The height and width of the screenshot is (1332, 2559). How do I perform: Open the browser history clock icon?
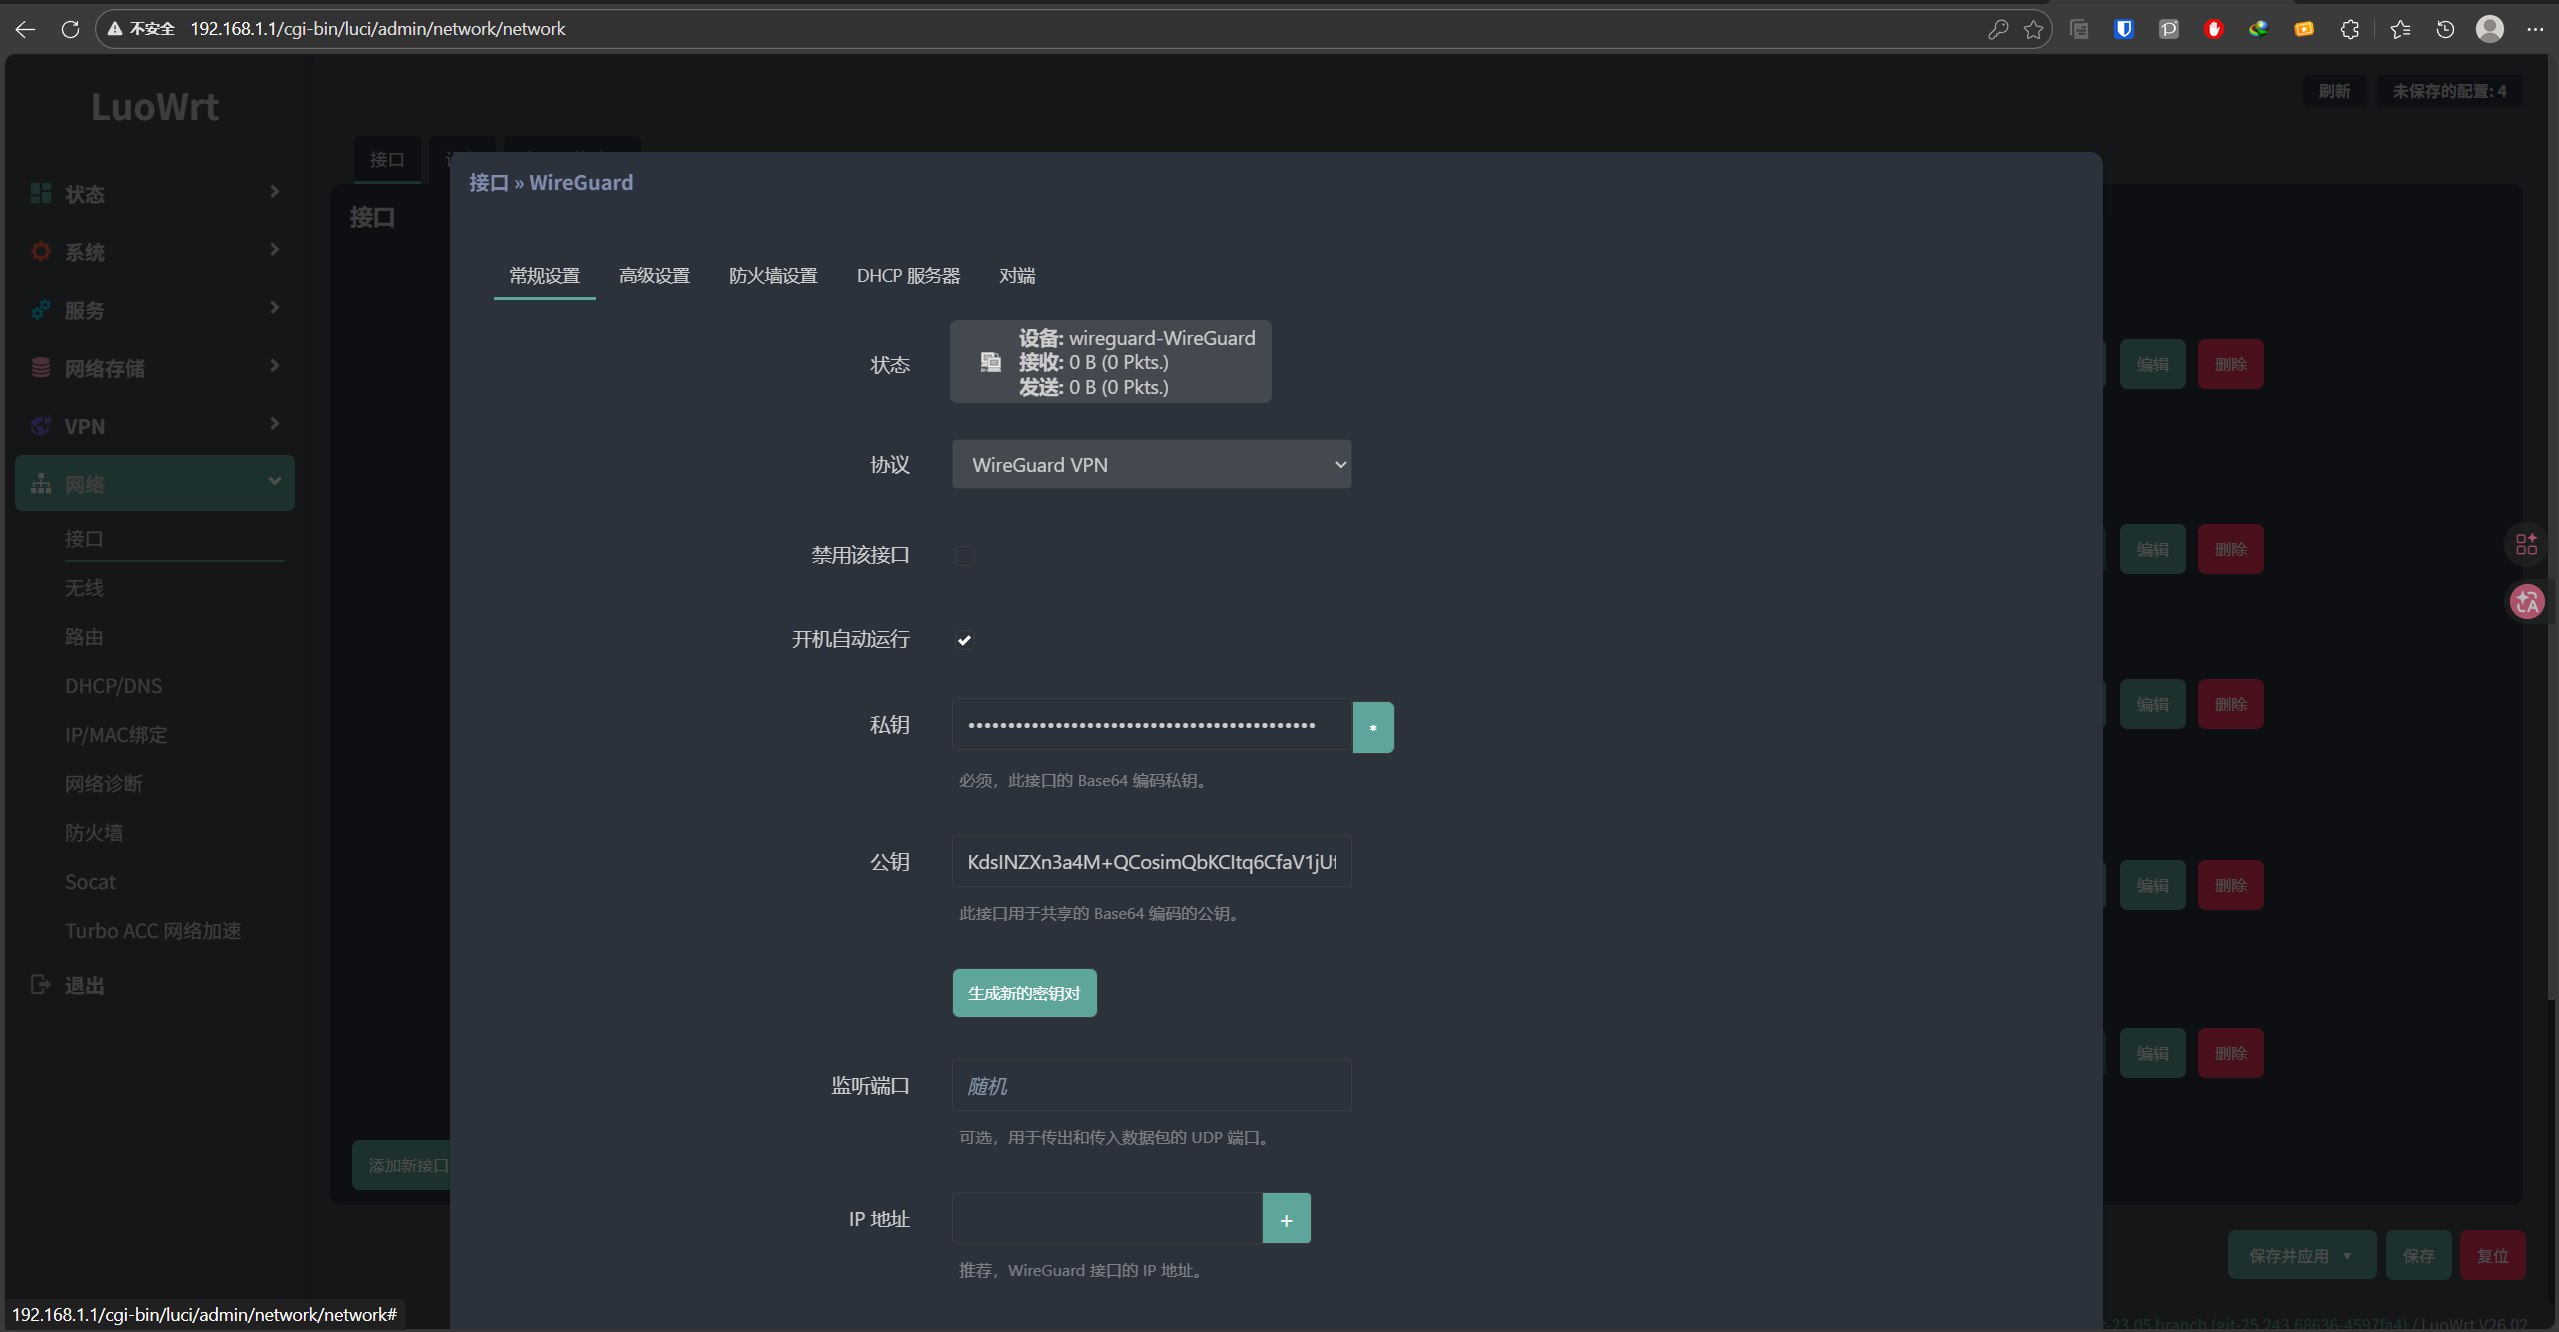click(x=2444, y=29)
